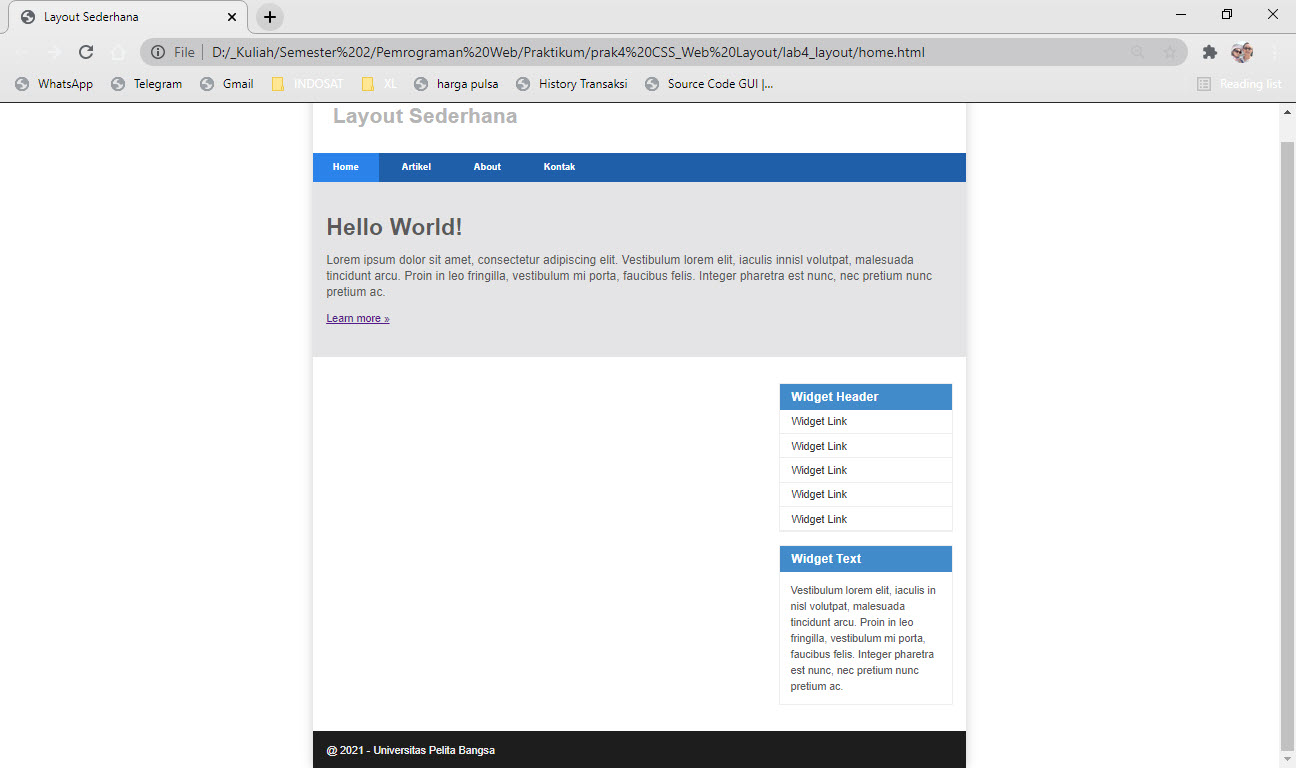Click the scroll-up arrow on the page scrollbar
Viewport: 1296px width, 768px height.
click(x=1288, y=111)
